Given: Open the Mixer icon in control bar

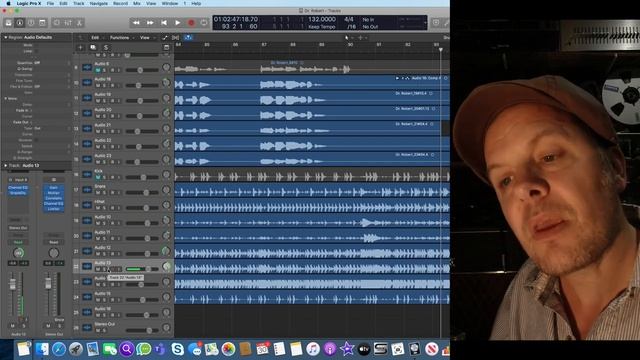Looking at the screenshot, I should (68, 23).
